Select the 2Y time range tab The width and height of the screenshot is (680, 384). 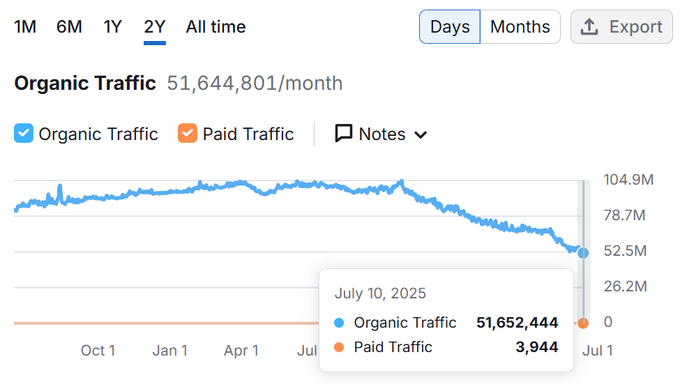point(155,27)
